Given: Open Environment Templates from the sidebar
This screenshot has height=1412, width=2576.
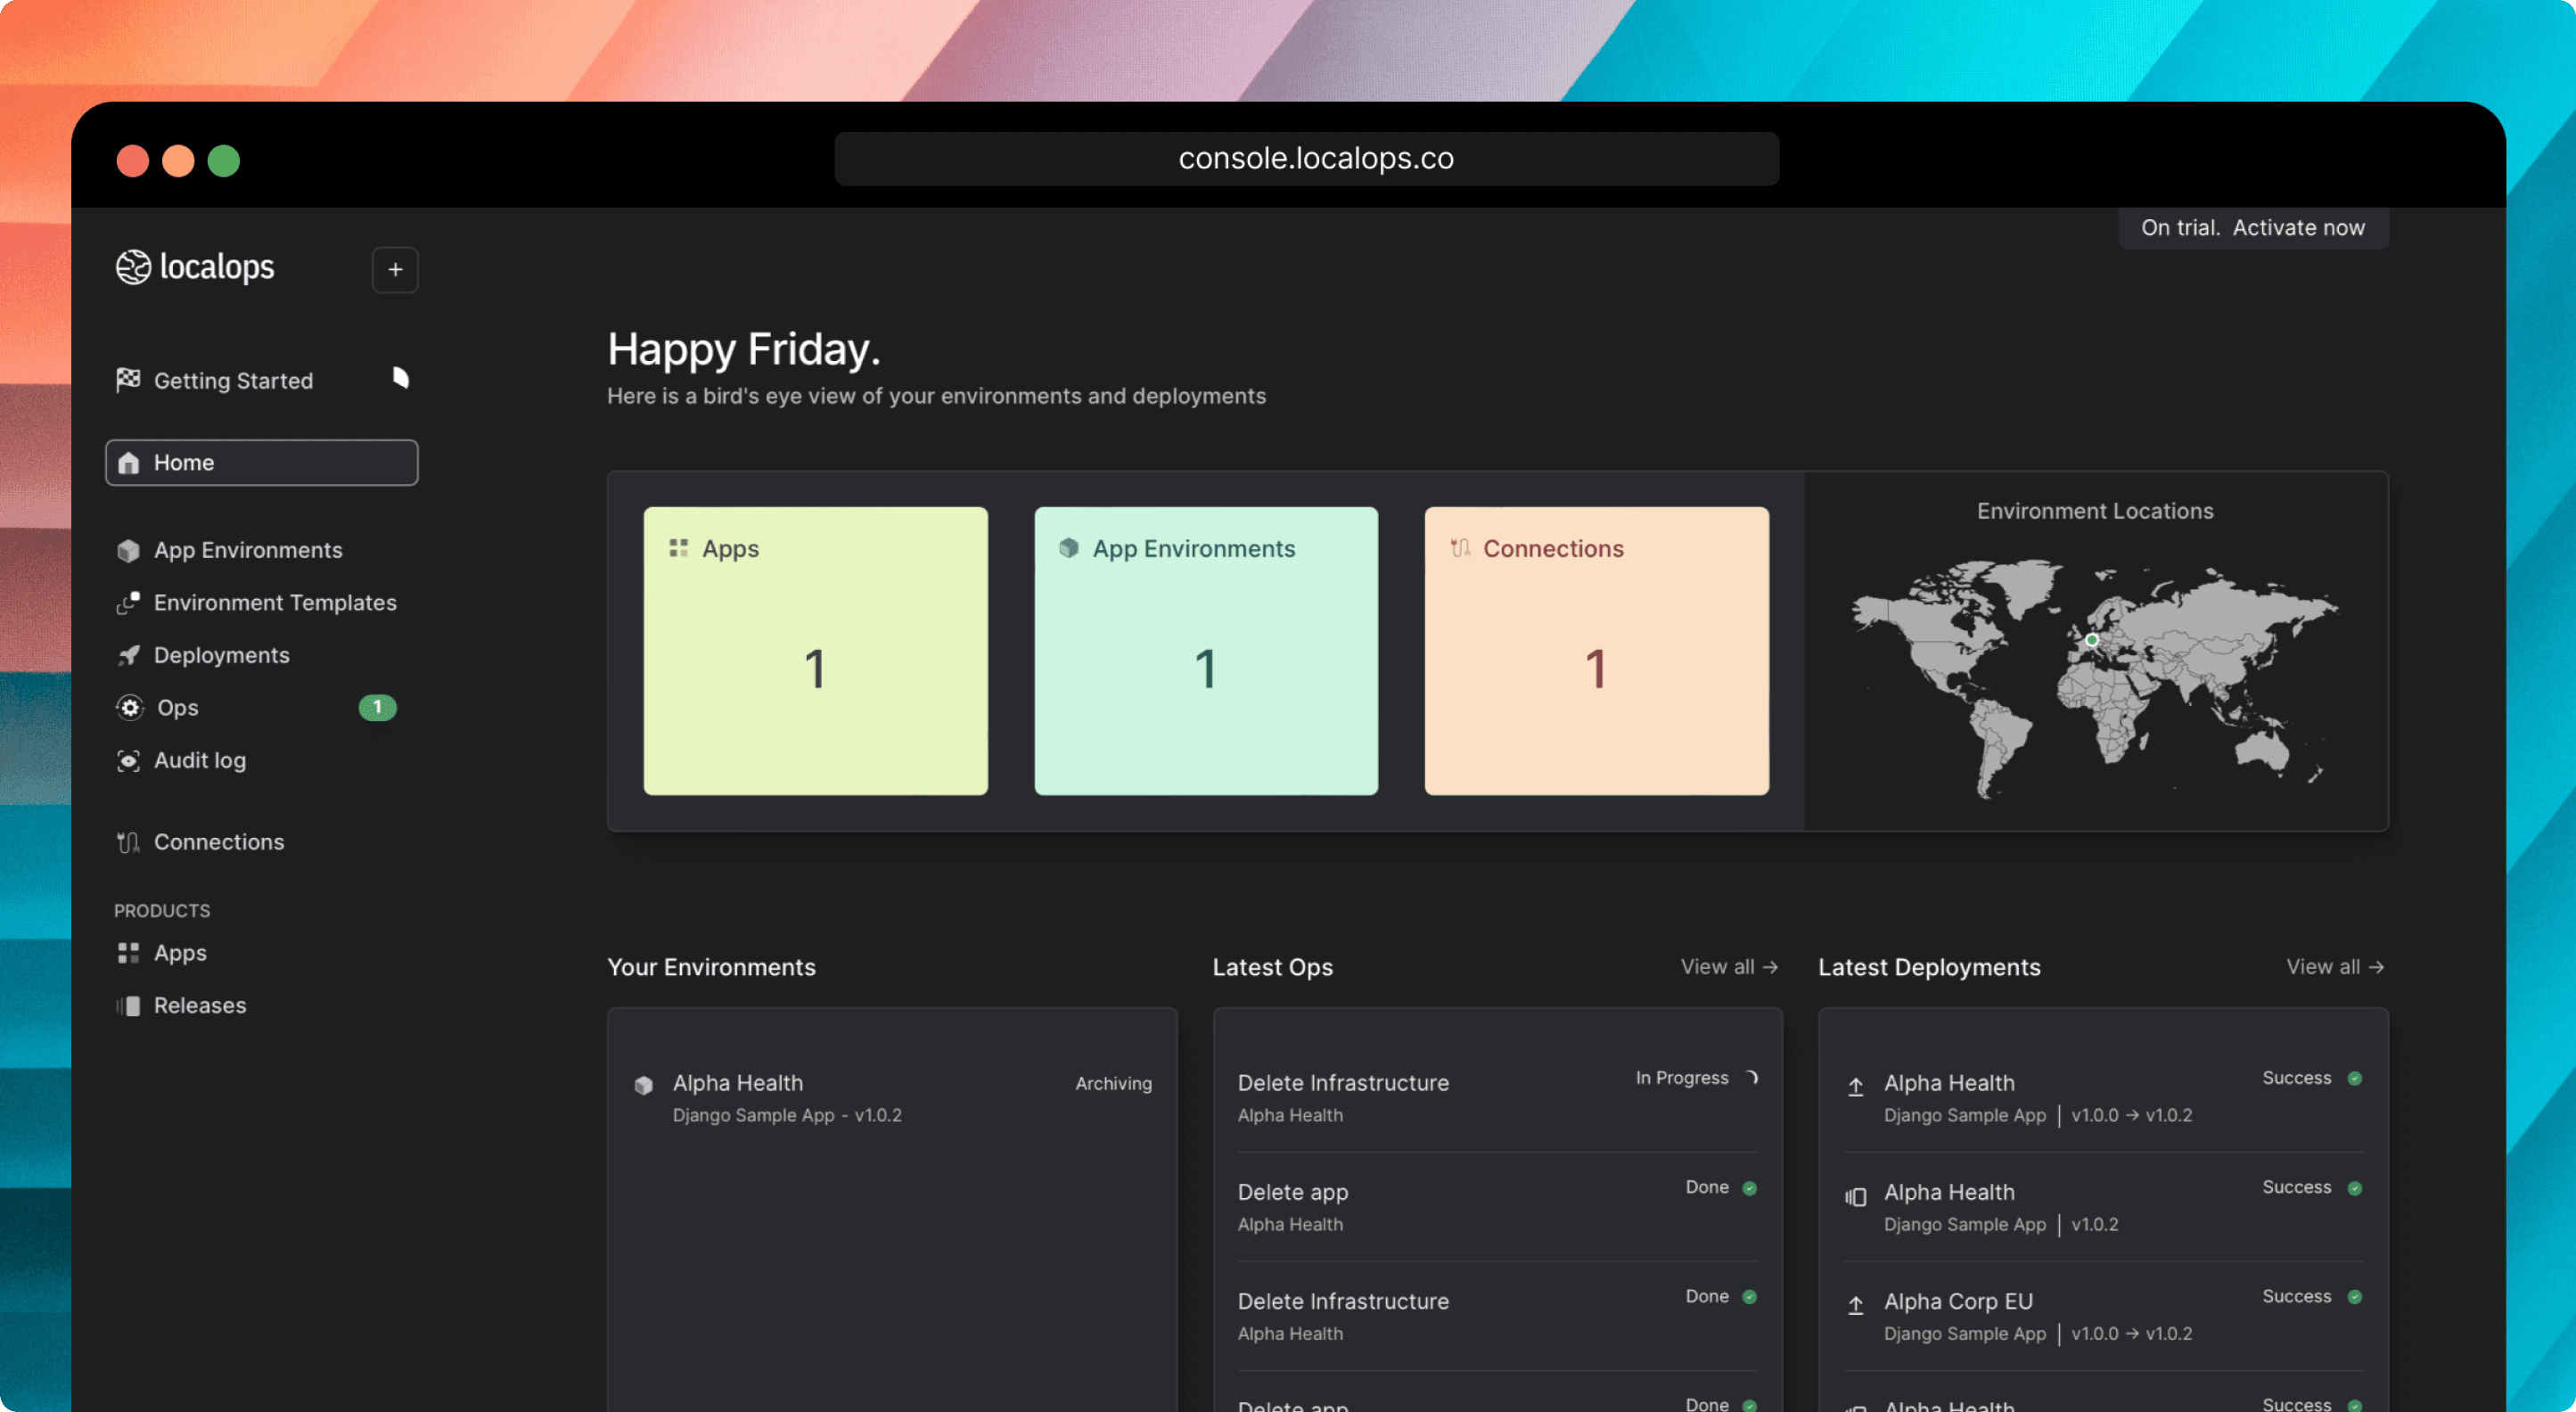Looking at the screenshot, I should [274, 603].
